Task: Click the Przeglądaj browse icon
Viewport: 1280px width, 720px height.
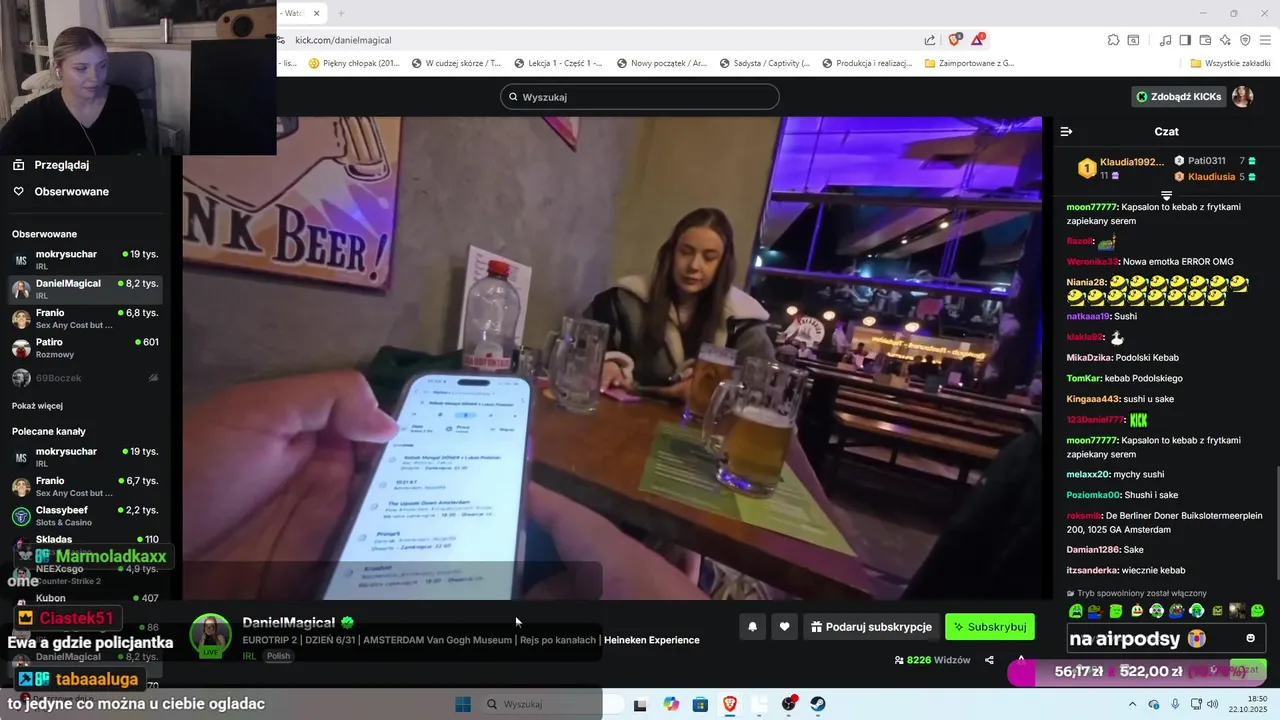Action: point(18,165)
